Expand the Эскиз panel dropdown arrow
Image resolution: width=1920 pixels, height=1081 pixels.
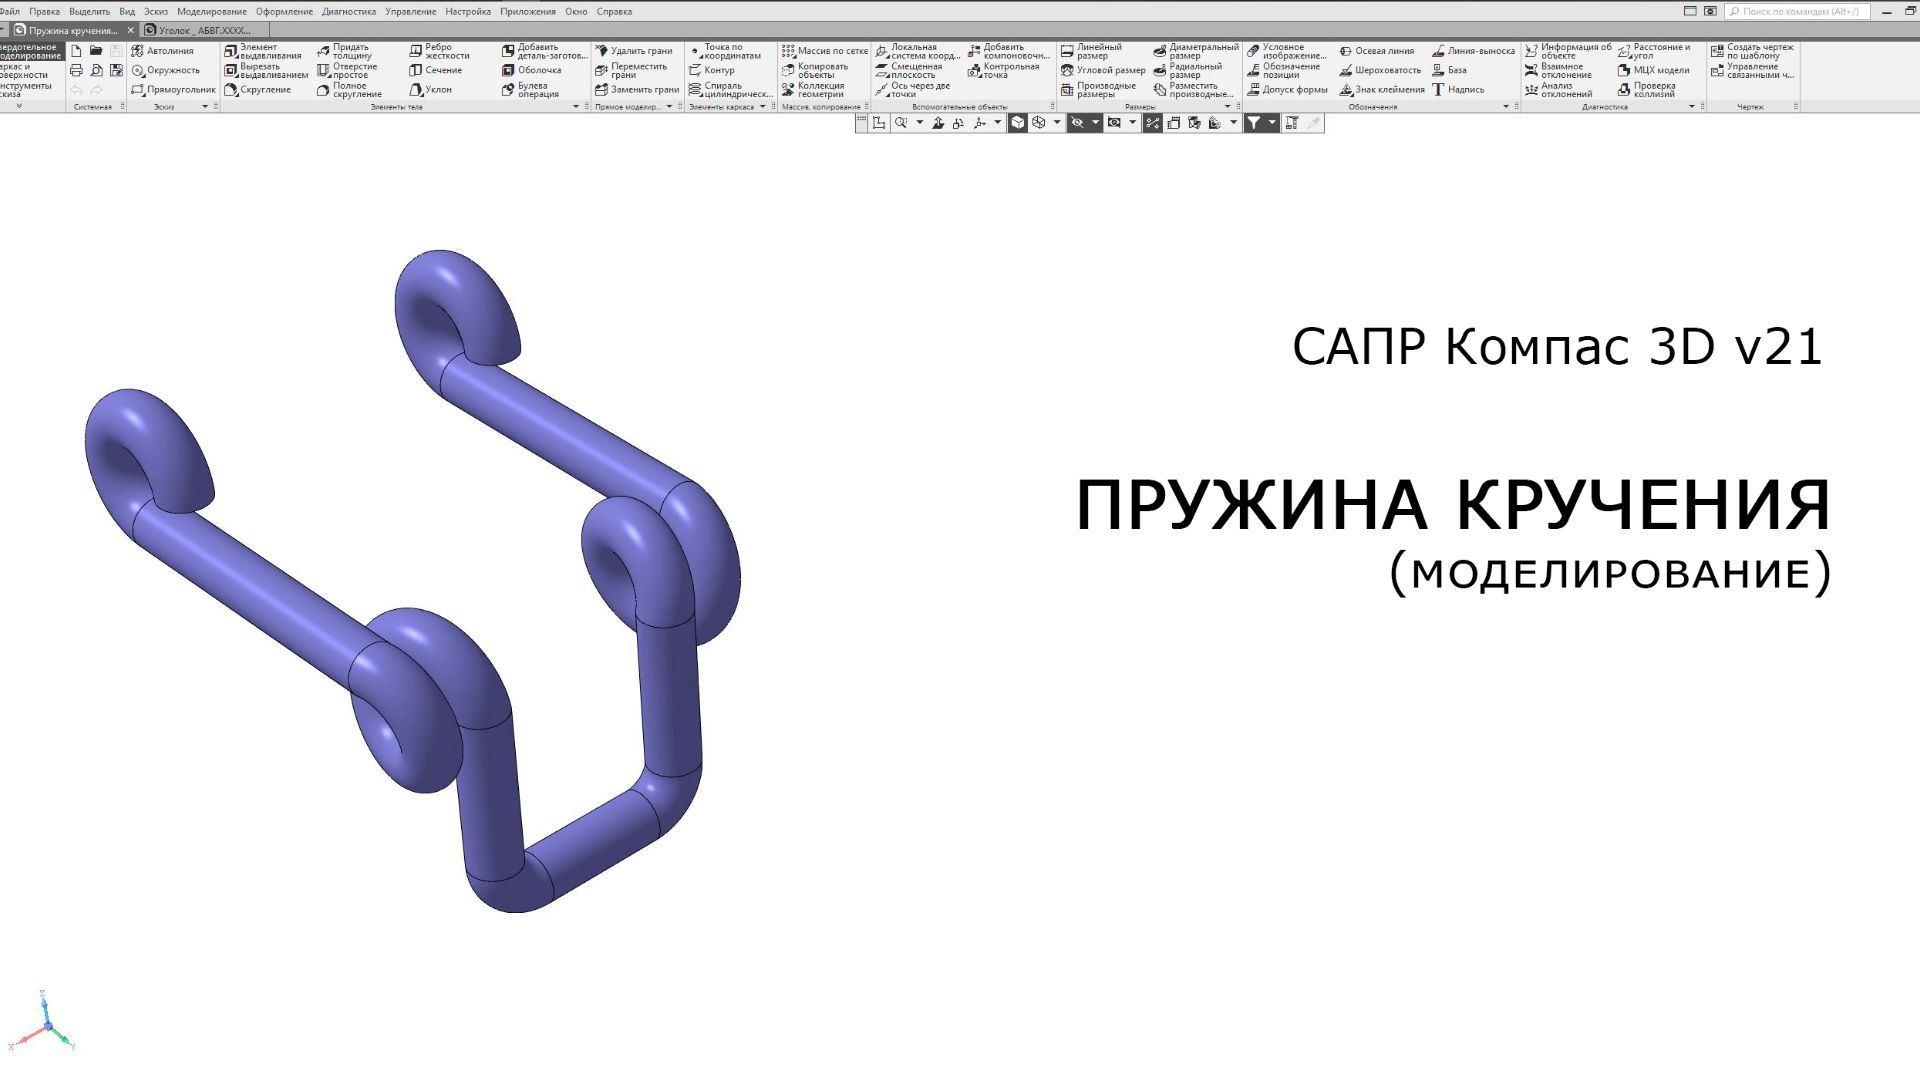point(205,107)
